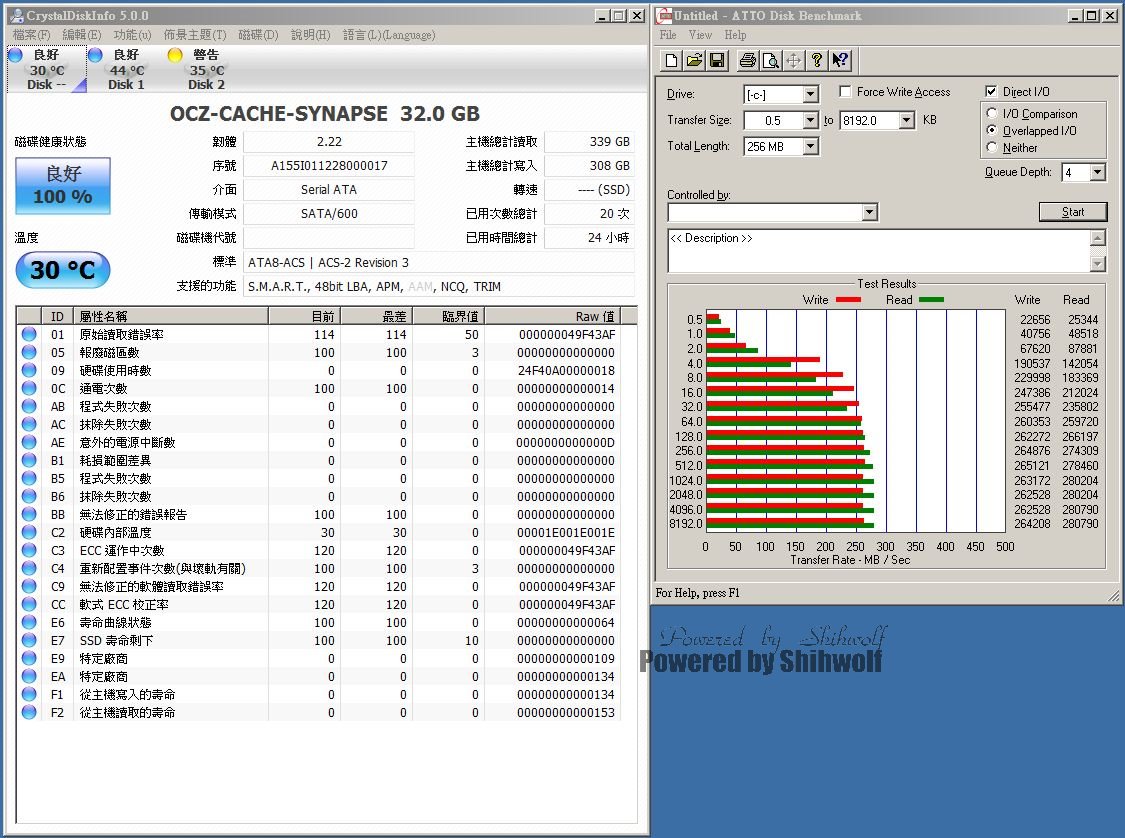Click the status orb for attribute C2 row
Viewport: 1125px width, 838px height.
point(29,532)
